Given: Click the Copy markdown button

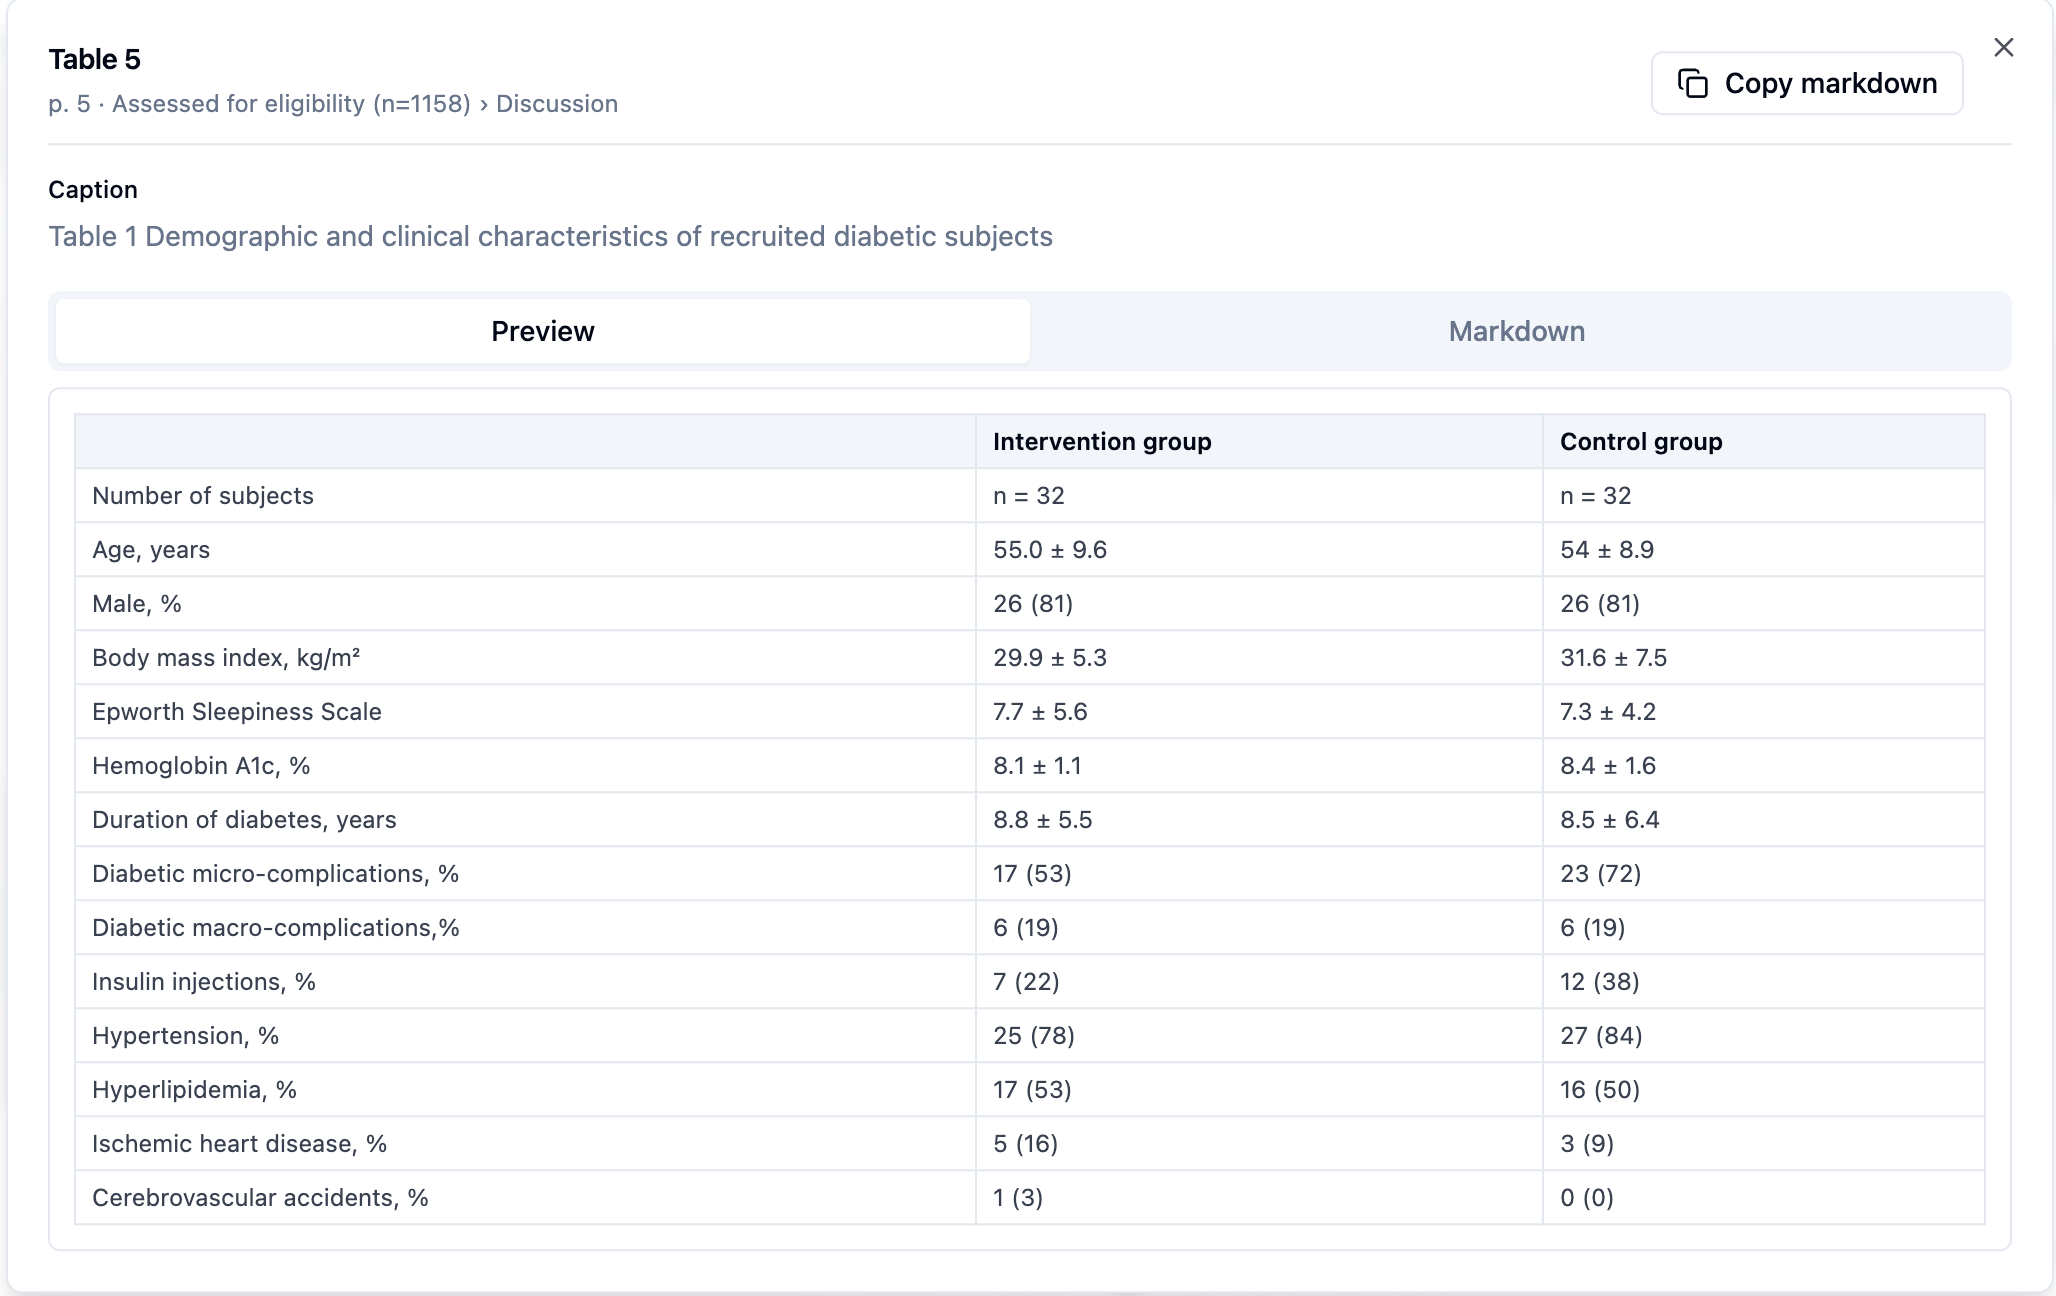Looking at the screenshot, I should tap(1806, 83).
